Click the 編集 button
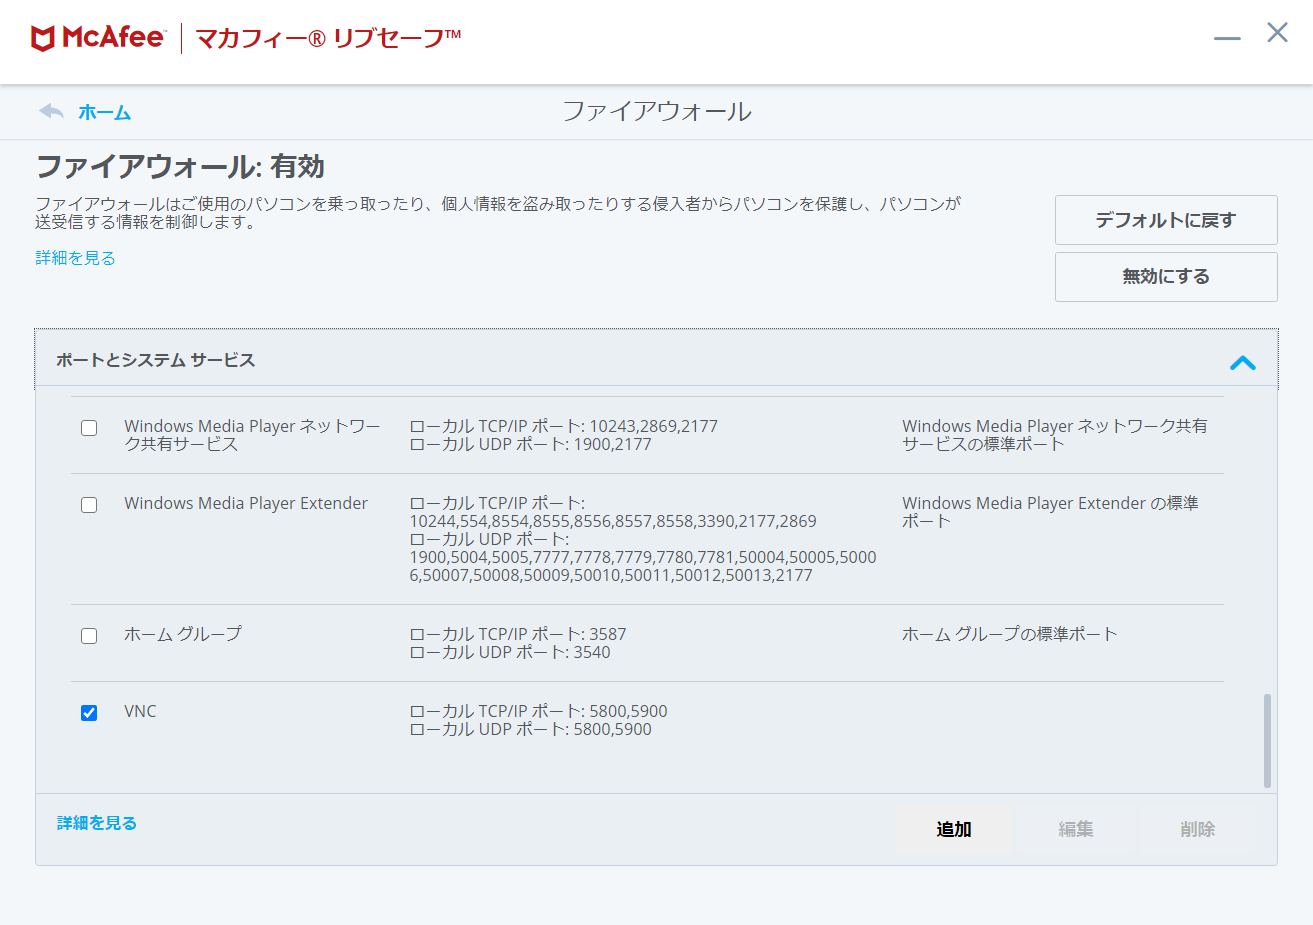This screenshot has height=925, width=1313. 1075,829
